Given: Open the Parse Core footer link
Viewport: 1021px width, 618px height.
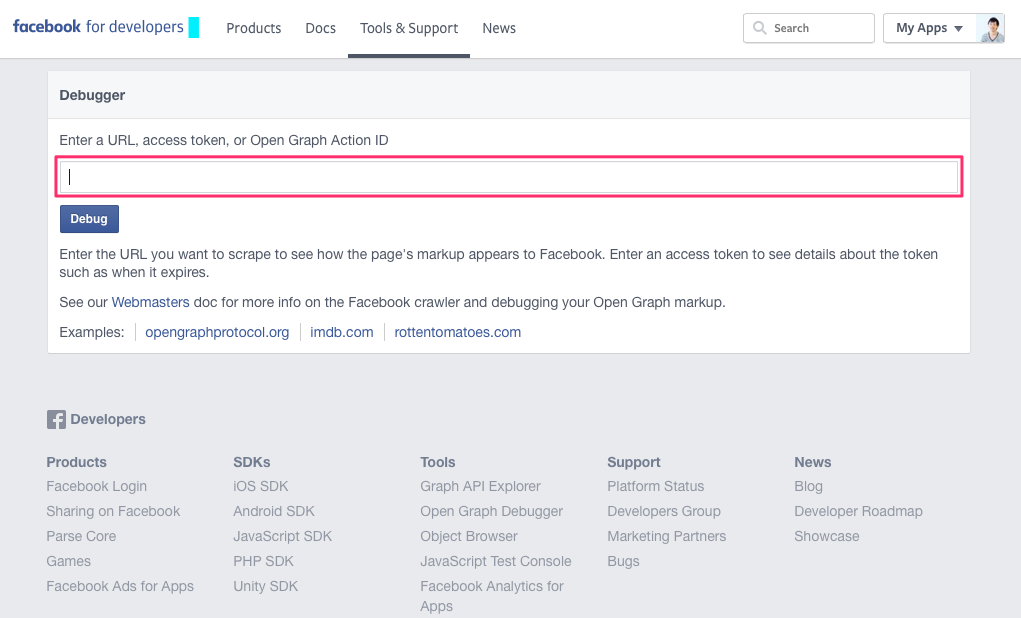Looking at the screenshot, I should click(x=81, y=537).
